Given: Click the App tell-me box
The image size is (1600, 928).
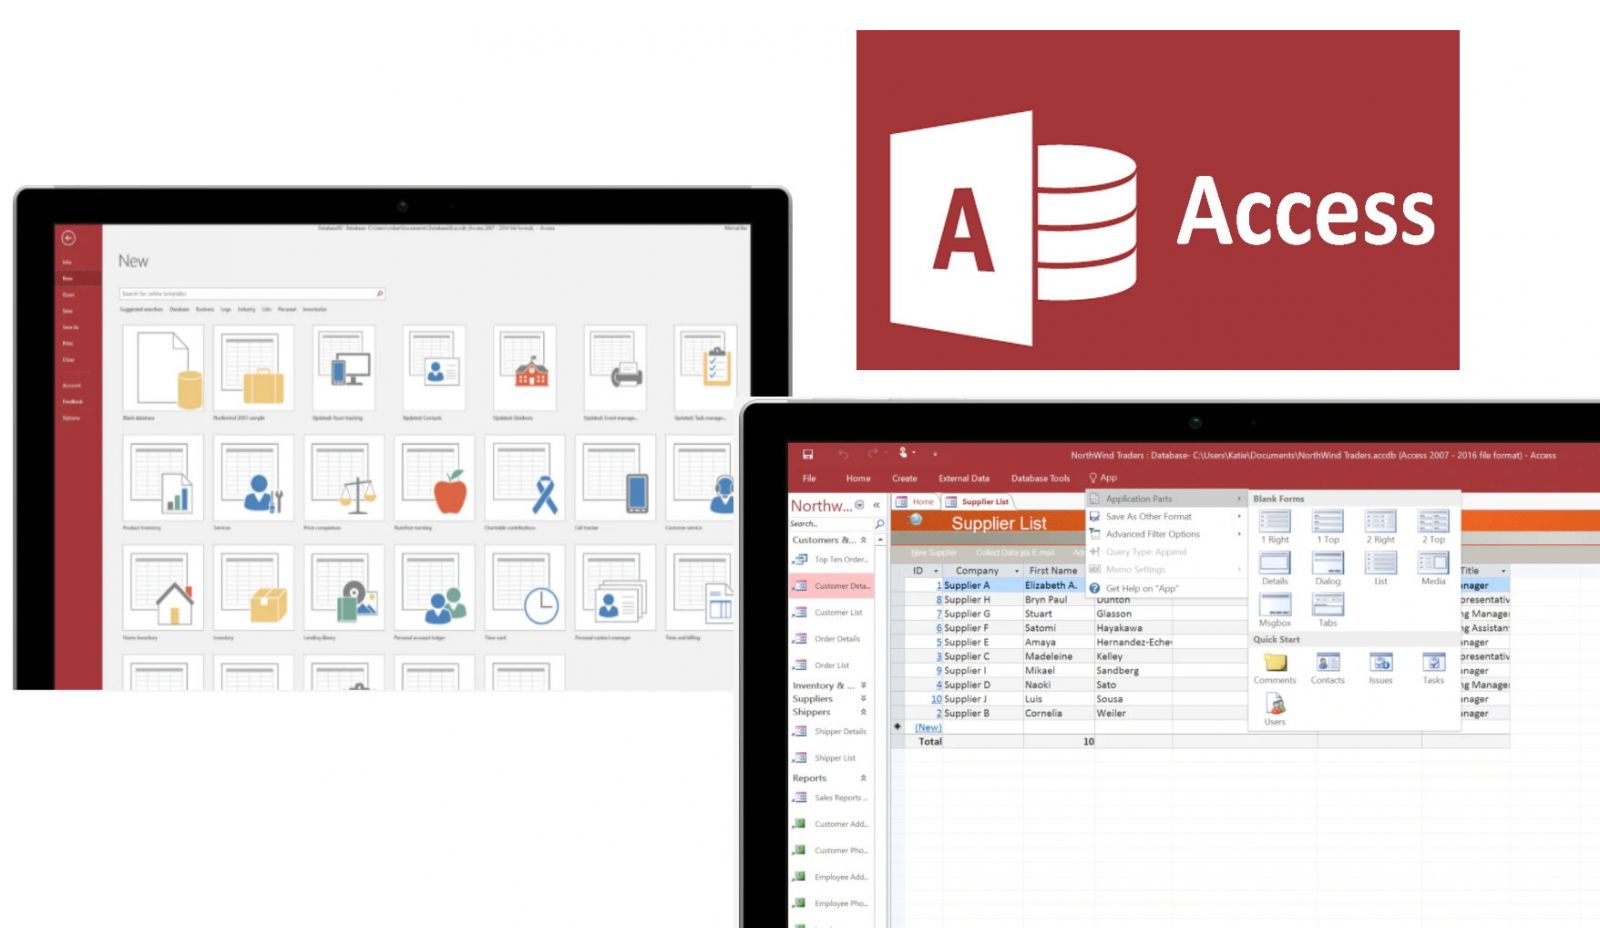Looking at the screenshot, I should pos(1103,478).
